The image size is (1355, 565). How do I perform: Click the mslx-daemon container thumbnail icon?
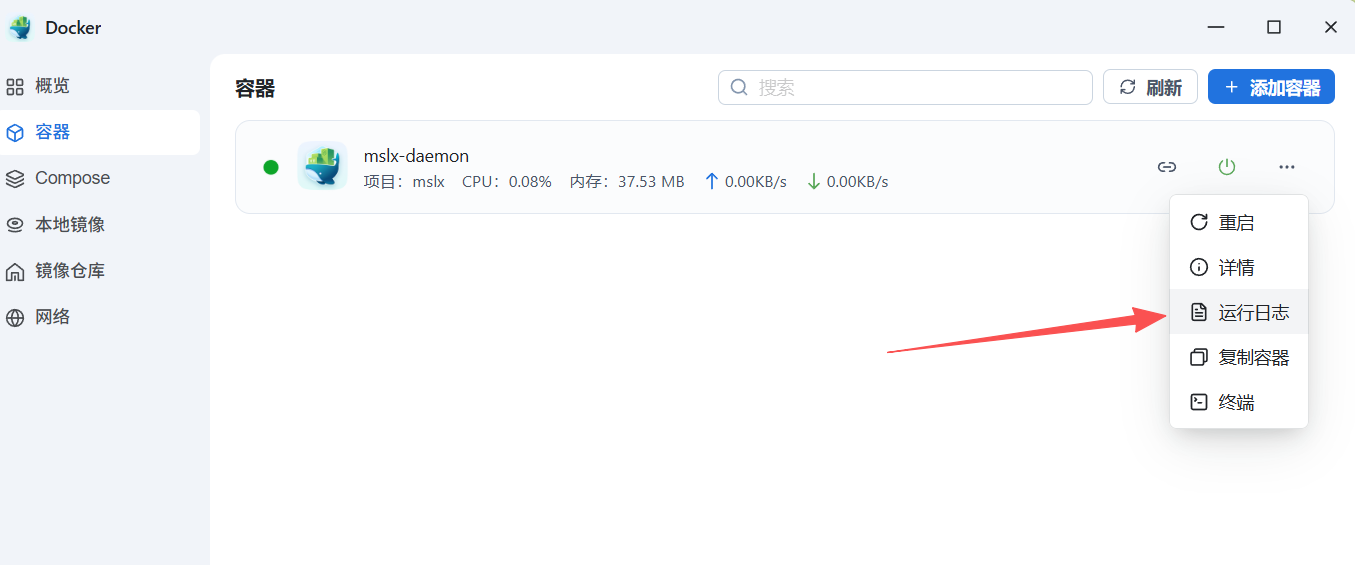(x=322, y=166)
